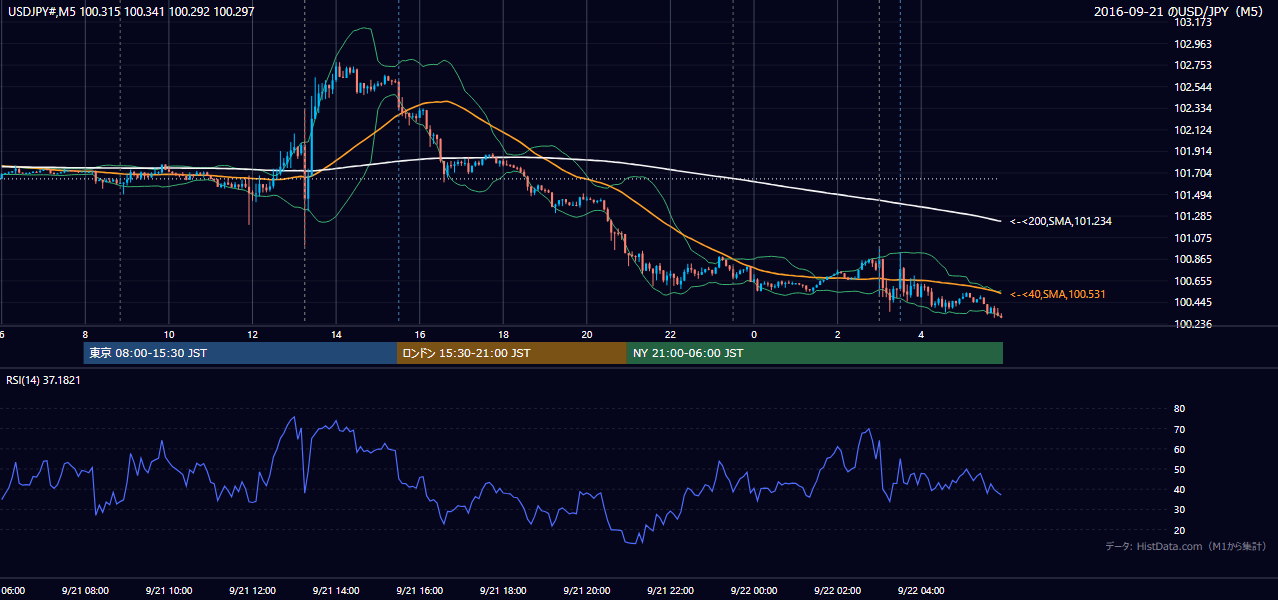Click the データ: HistData.com source note
The width and height of the screenshot is (1278, 600).
(x=1186, y=546)
